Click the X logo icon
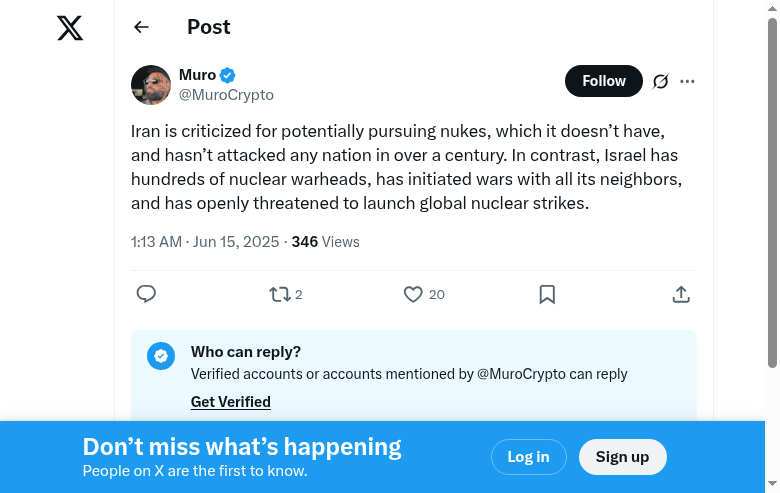Screen dimensions: 780x493 pyautogui.click(x=70, y=28)
